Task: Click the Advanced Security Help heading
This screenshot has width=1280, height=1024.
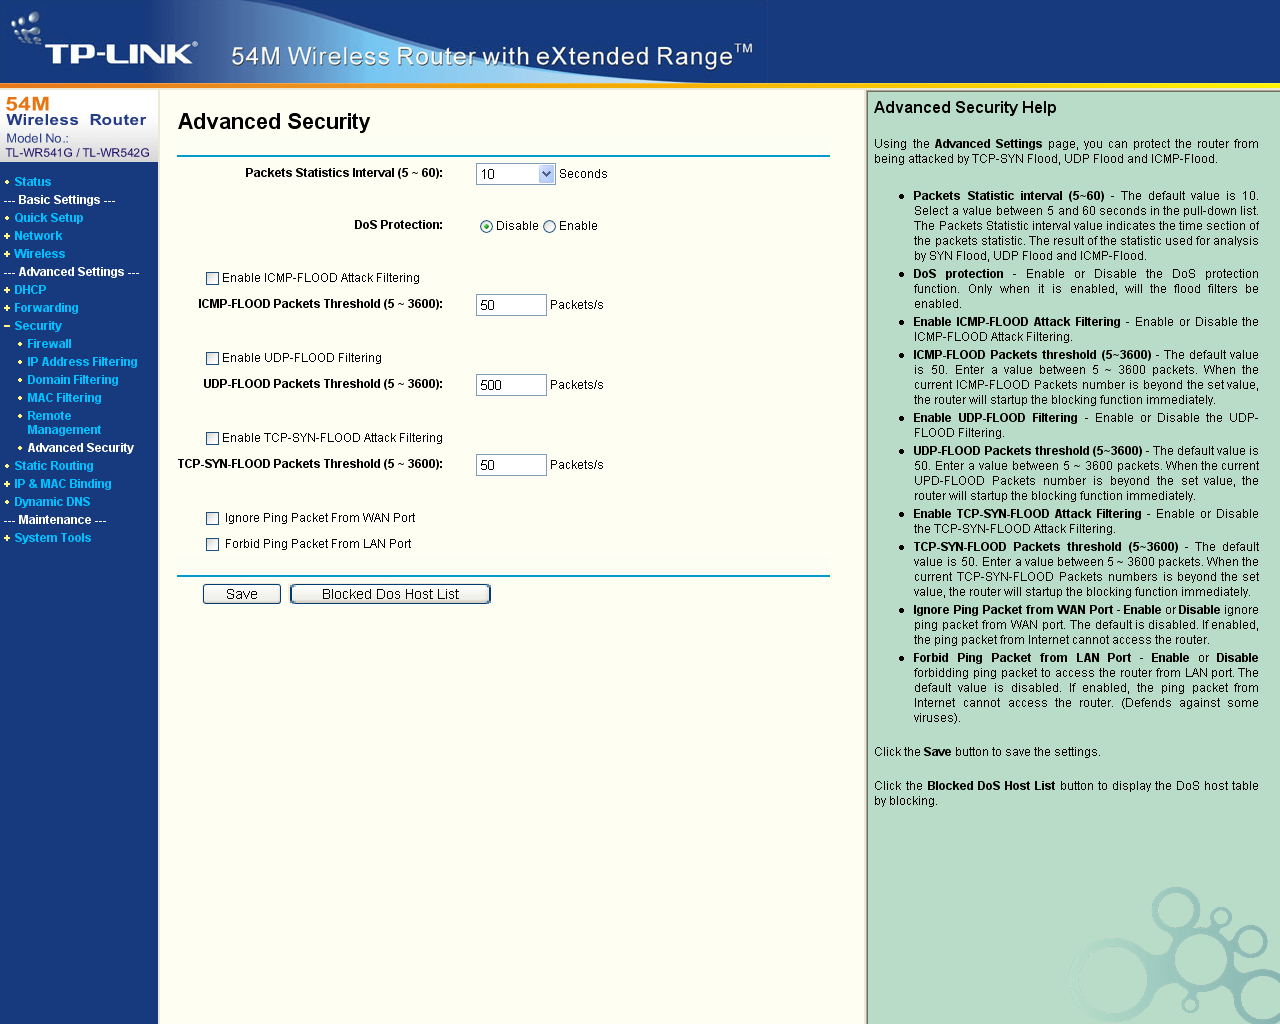Action: [x=965, y=108]
